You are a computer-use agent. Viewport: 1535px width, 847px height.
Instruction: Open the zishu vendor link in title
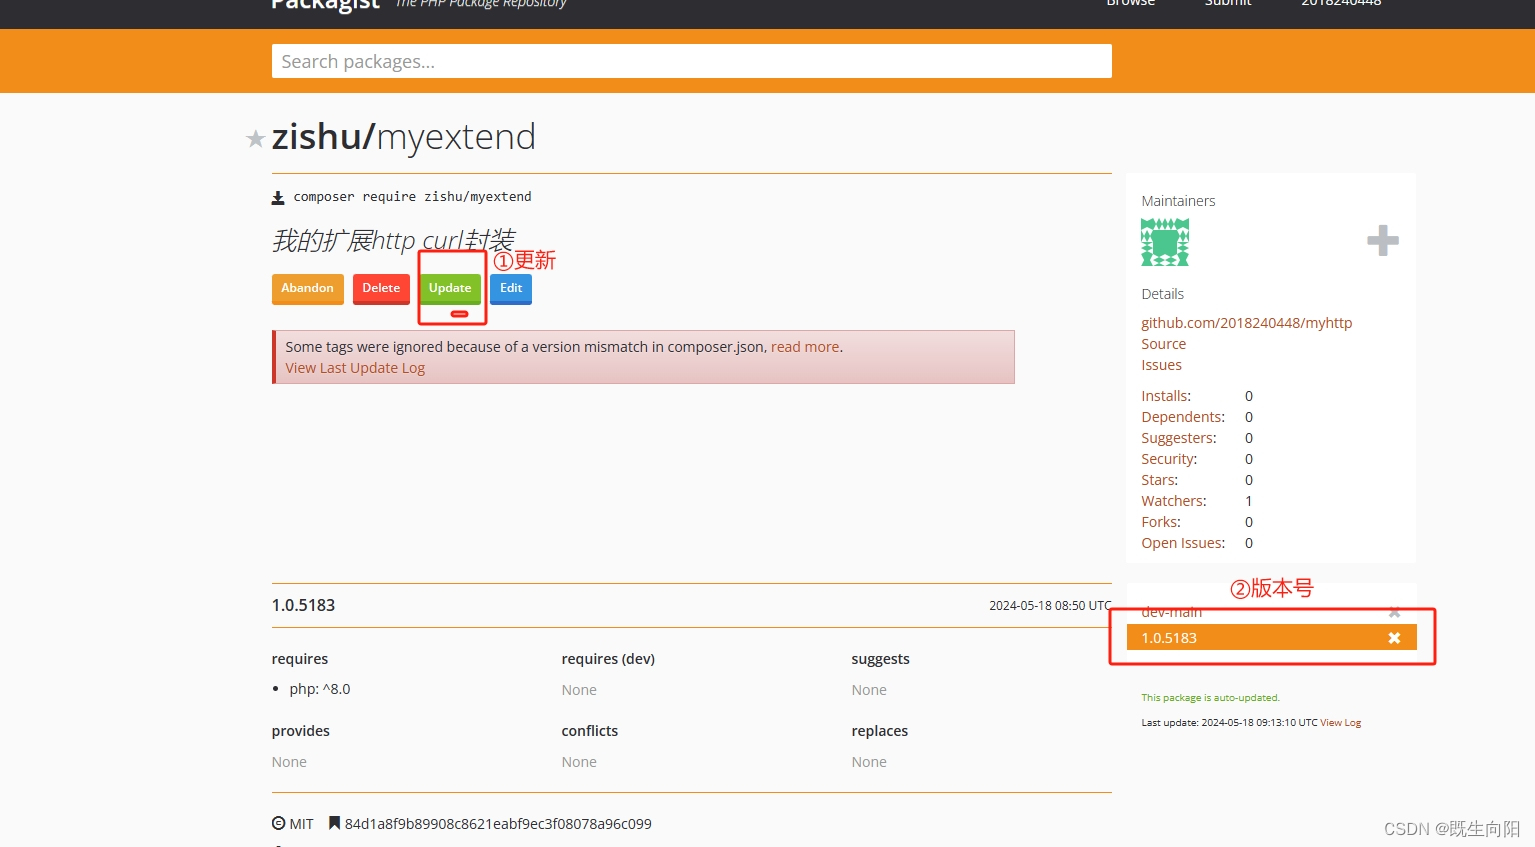[317, 137]
